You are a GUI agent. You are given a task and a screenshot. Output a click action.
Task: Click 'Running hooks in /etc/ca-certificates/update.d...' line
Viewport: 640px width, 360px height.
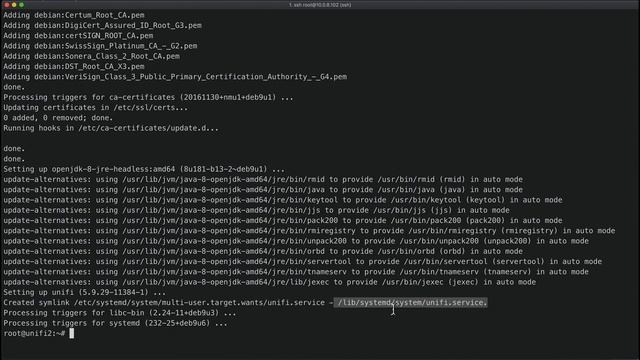[111, 128]
